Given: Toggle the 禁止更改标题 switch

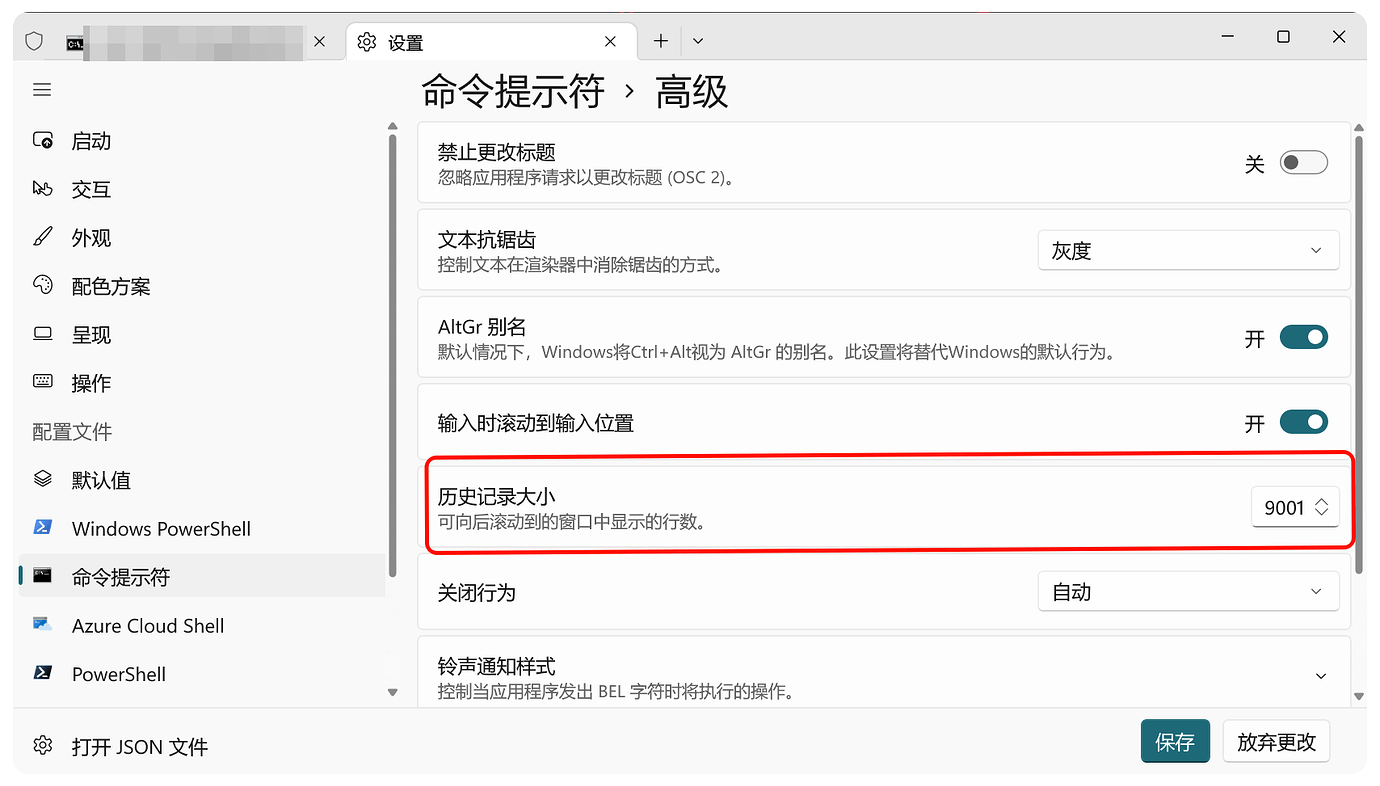Looking at the screenshot, I should point(1304,163).
